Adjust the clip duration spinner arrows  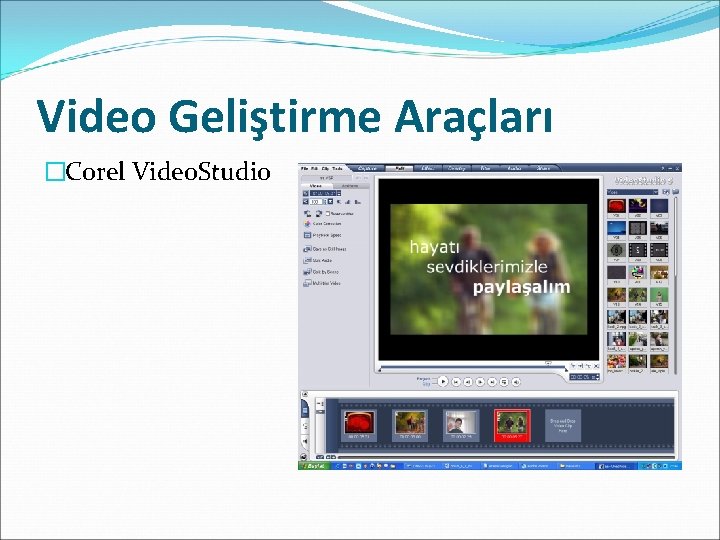coord(339,194)
